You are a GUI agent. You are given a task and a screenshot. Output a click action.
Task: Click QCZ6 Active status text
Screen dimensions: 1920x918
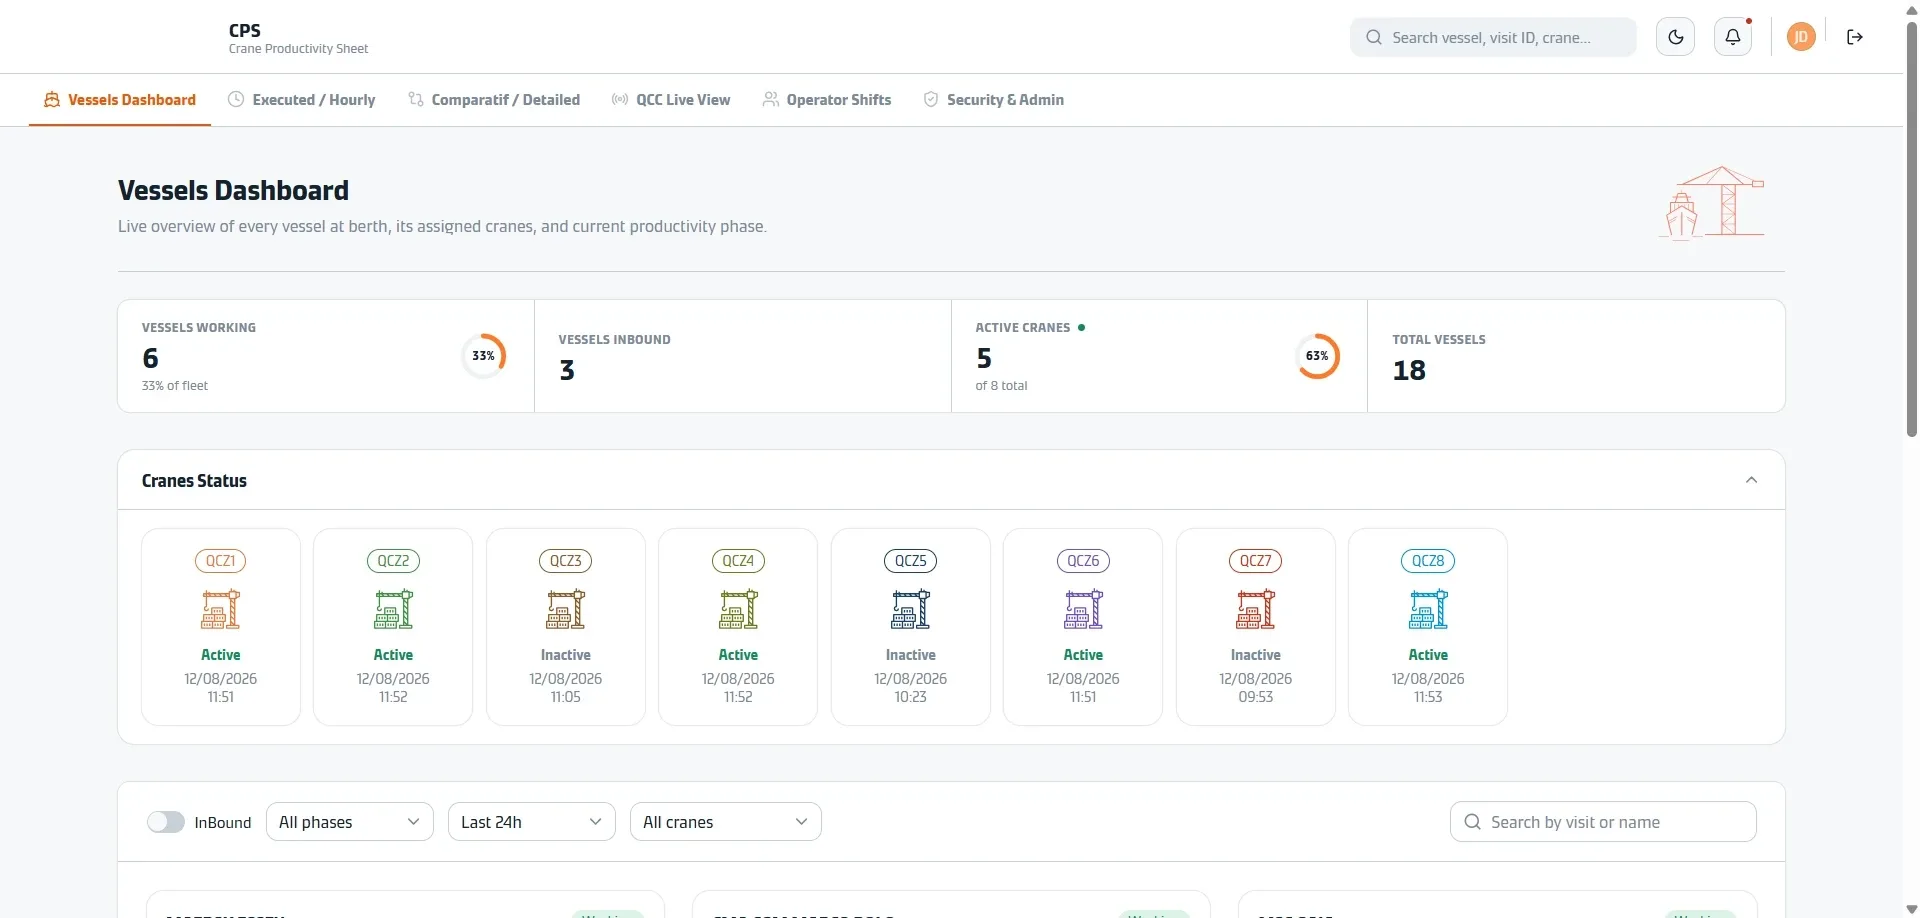click(1083, 655)
